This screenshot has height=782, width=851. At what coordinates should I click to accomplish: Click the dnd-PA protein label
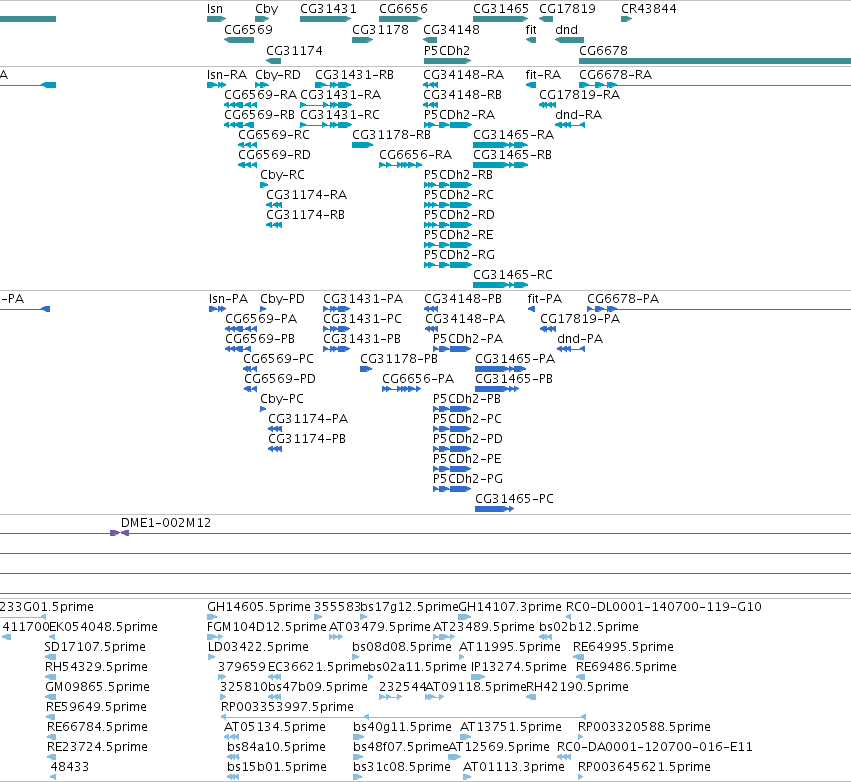point(580,339)
